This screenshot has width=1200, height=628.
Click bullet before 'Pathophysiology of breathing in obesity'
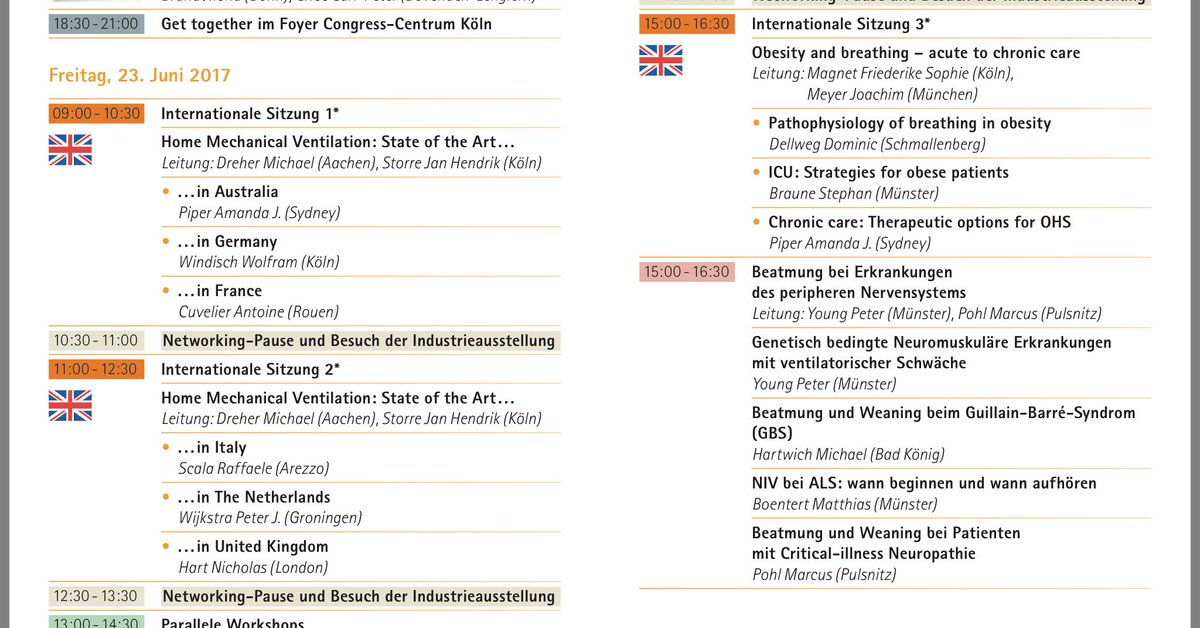pyautogui.click(x=757, y=124)
